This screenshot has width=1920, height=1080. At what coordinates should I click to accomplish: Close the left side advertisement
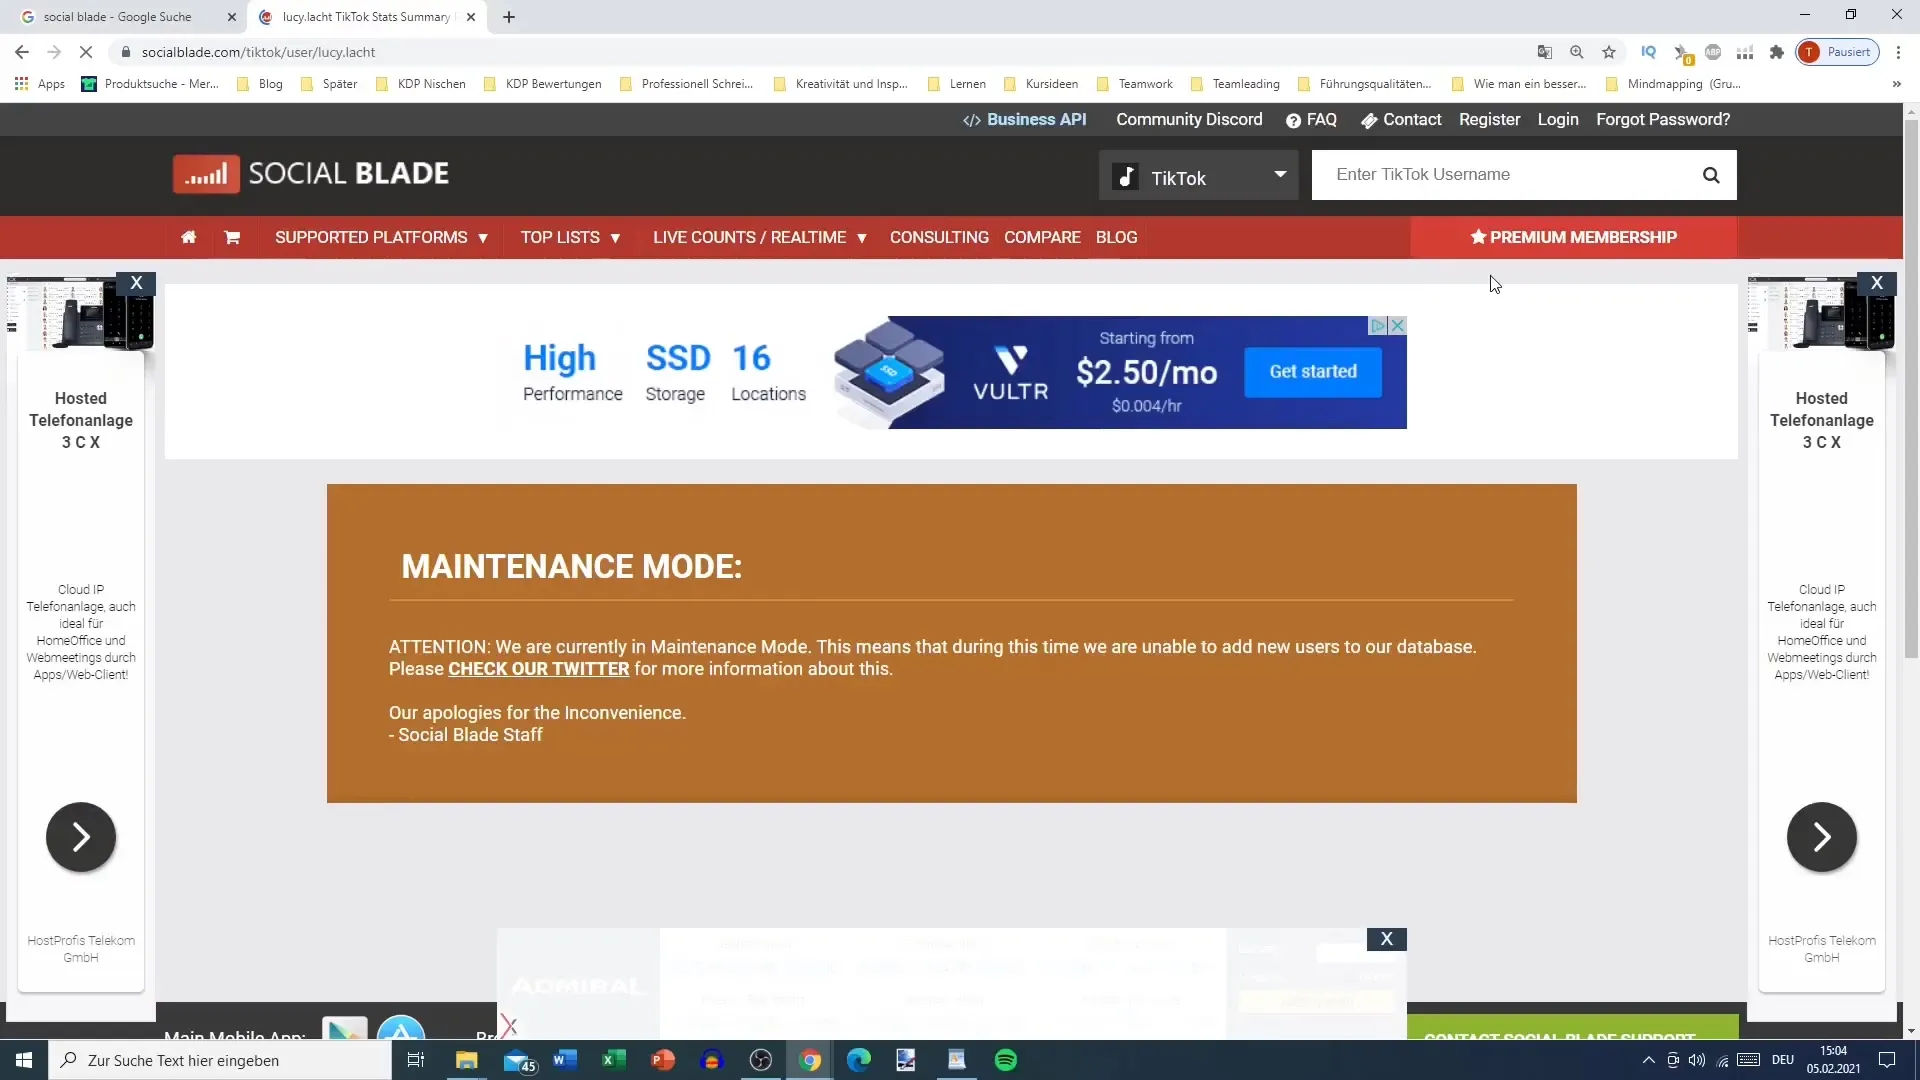[136, 283]
